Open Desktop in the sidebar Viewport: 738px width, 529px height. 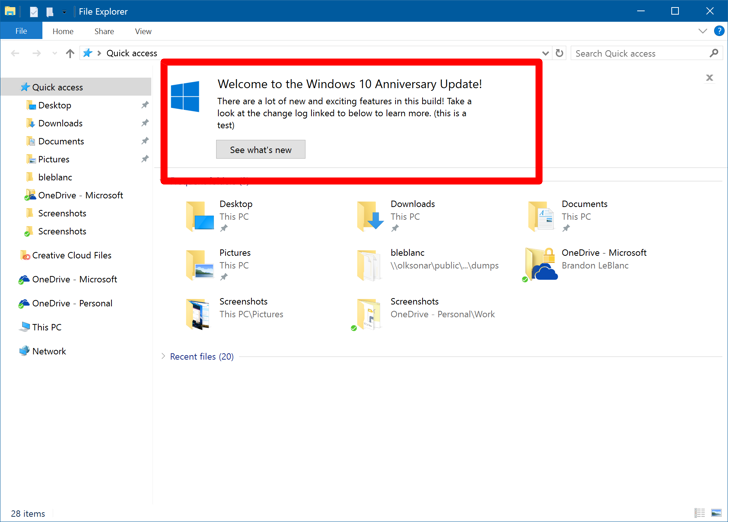pos(55,105)
